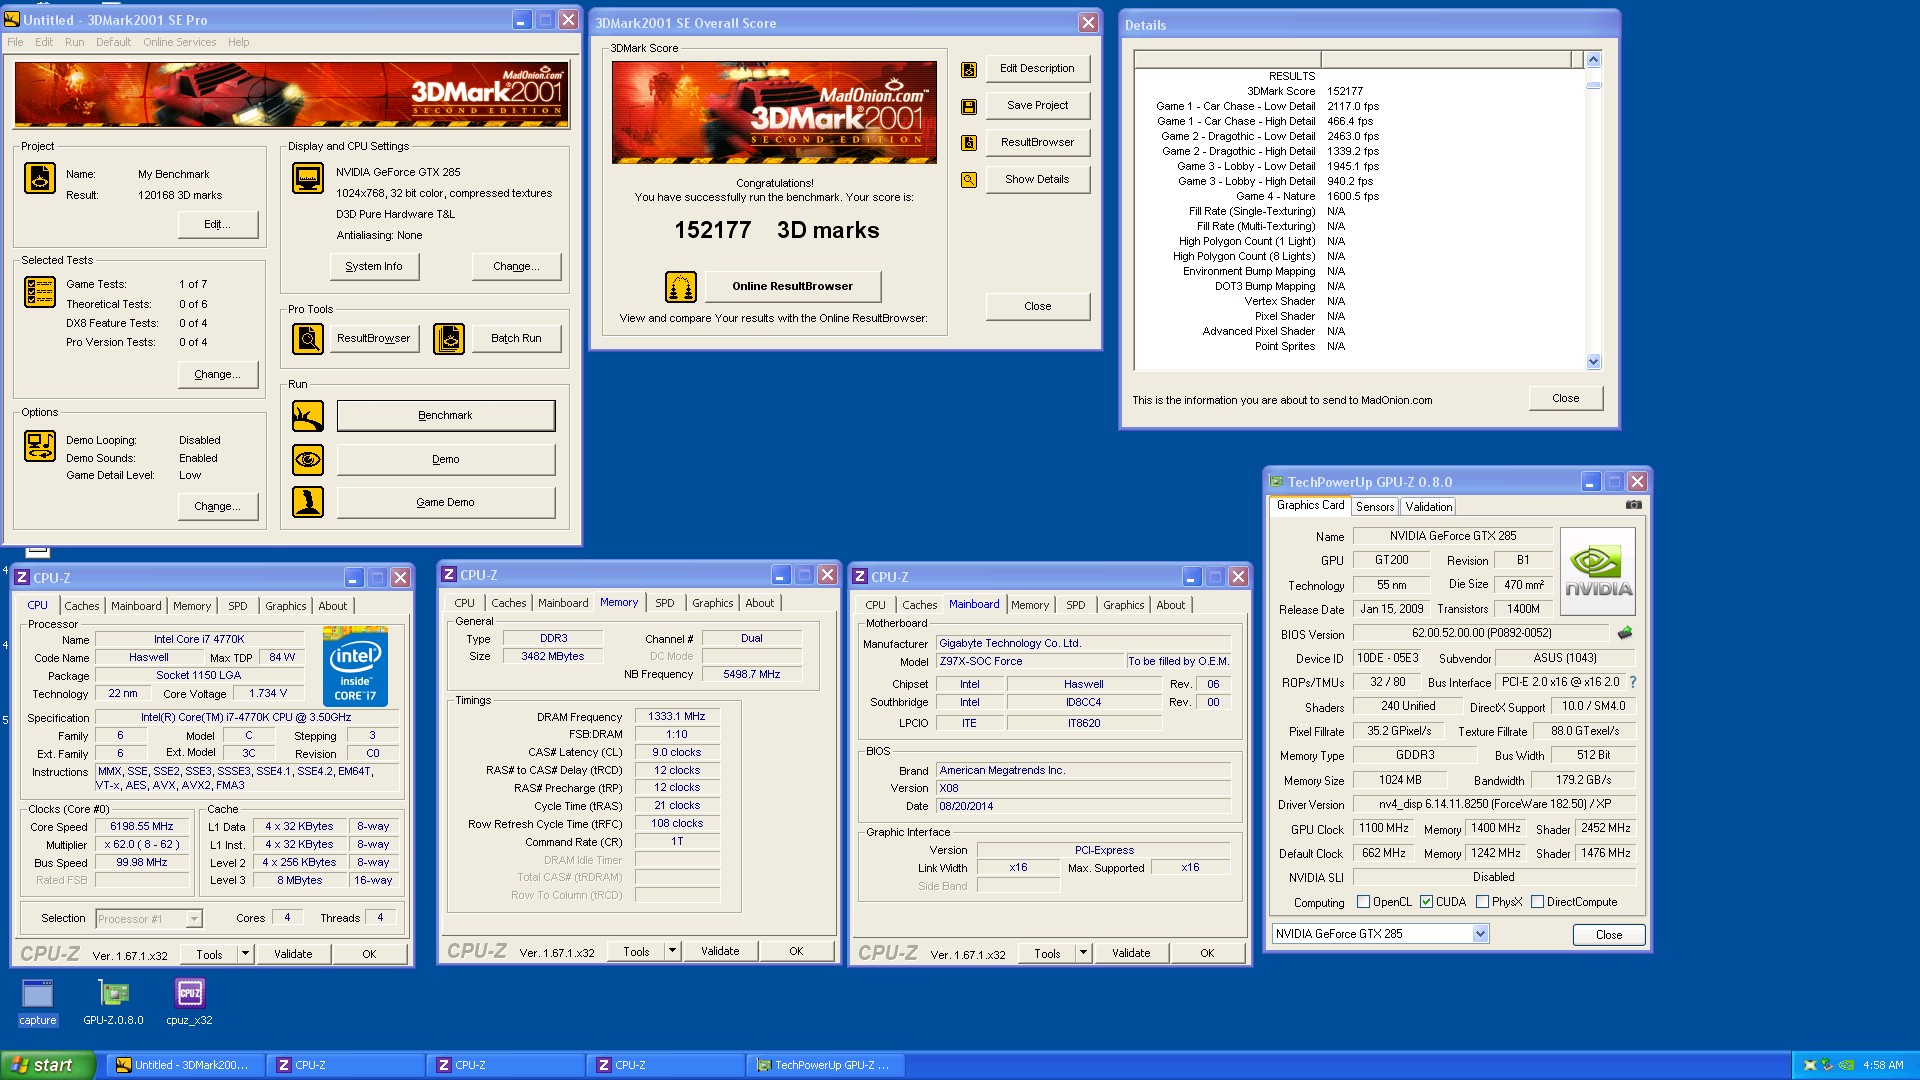
Task: Switch to the Validation tab in GPU-Z
Action: (x=1428, y=507)
